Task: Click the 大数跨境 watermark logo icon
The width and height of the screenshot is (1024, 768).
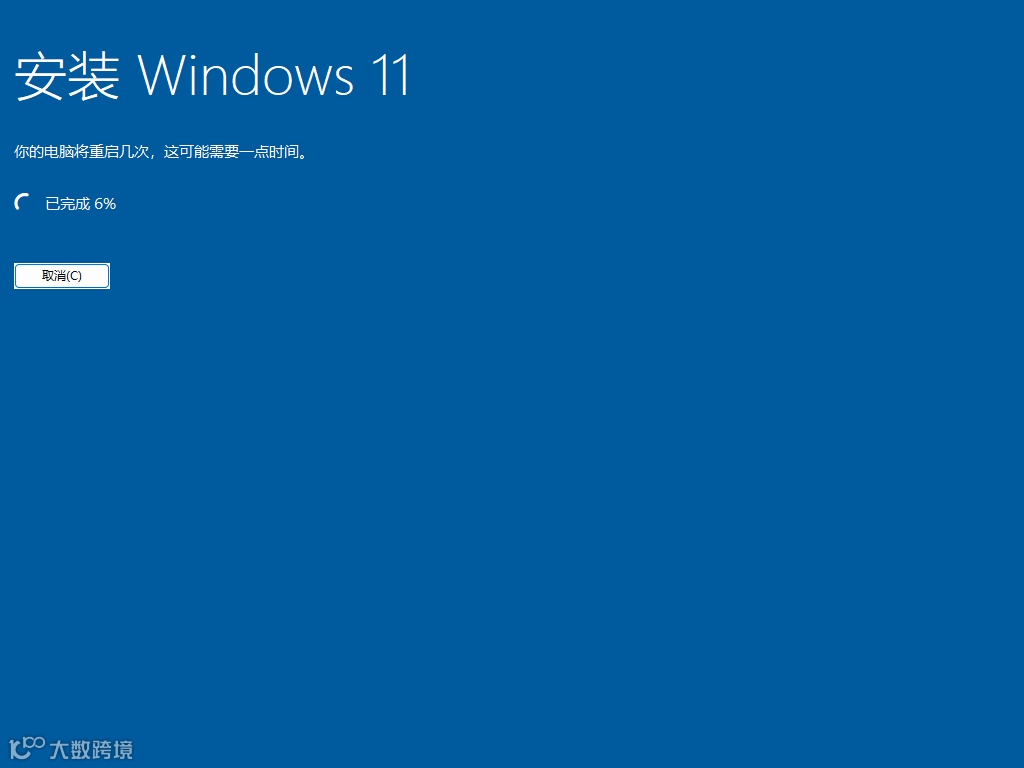Action: click(27, 748)
